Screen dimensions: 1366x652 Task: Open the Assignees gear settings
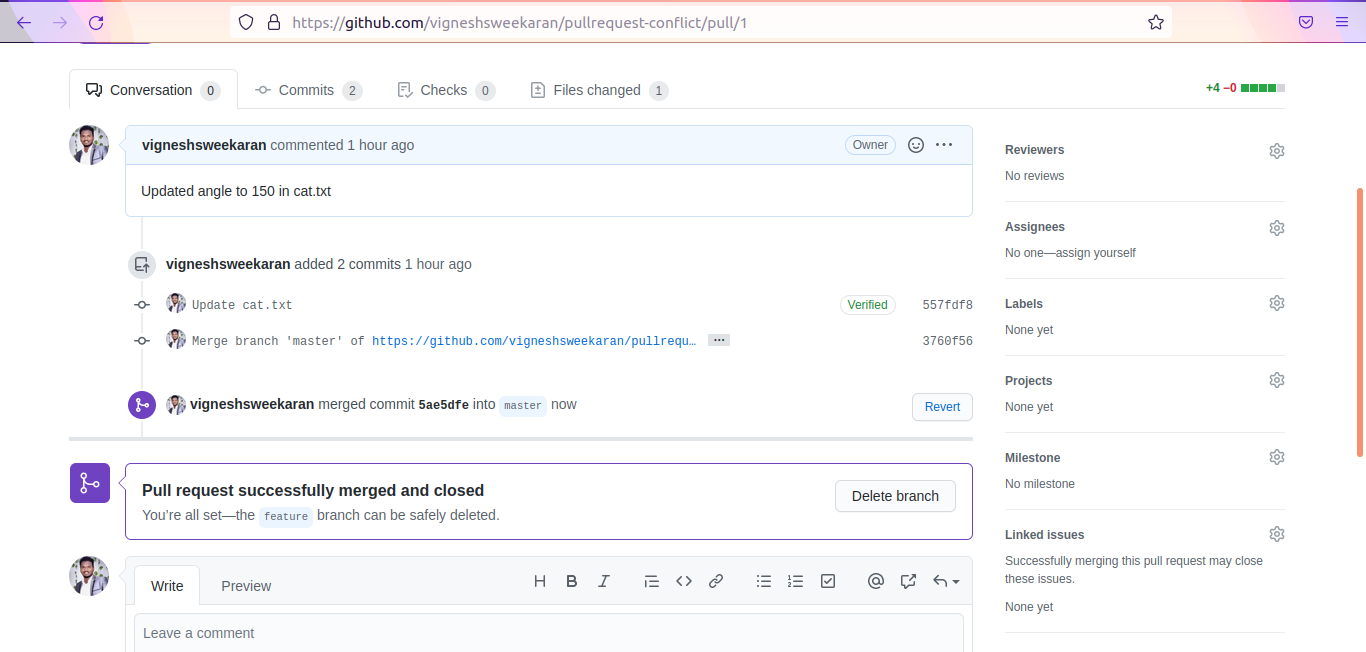pyautogui.click(x=1277, y=228)
